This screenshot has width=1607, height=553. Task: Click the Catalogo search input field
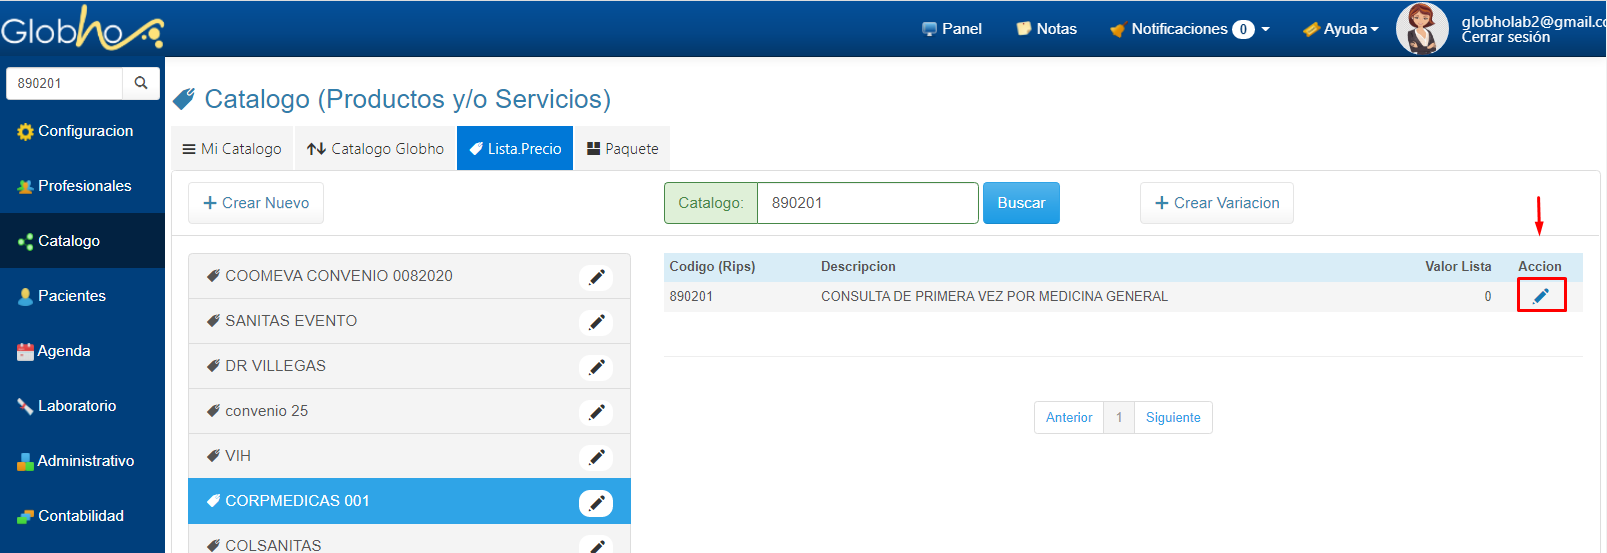[x=866, y=203]
